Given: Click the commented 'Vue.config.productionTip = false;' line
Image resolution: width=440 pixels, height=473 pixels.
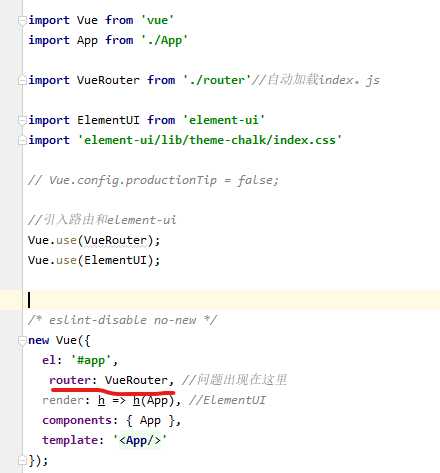Looking at the screenshot, I should point(153,180).
